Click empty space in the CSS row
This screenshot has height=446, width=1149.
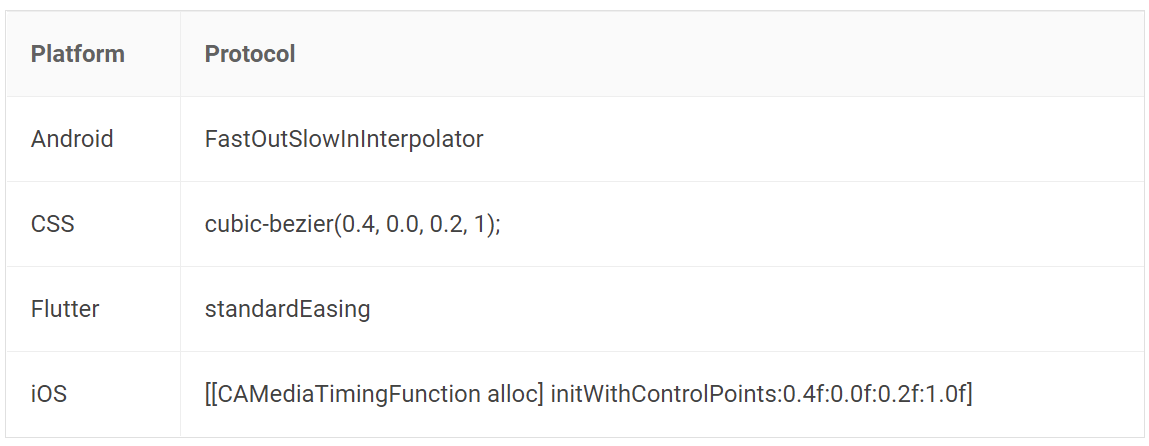821,223
